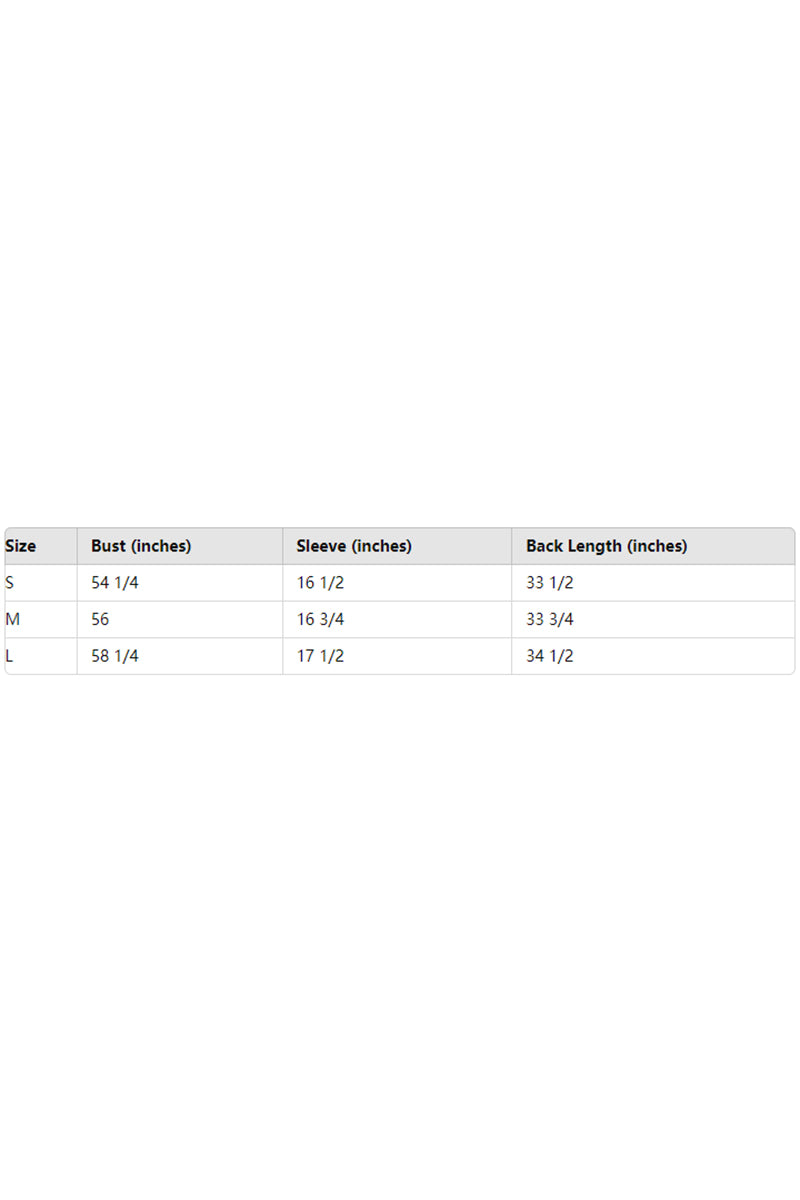
Task: Click back length '33 1/2' for size S
Action: 550,583
